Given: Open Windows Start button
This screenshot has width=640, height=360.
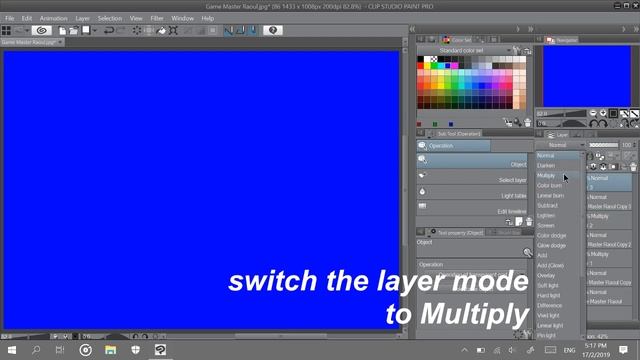Looking at the screenshot, I should click(11, 350).
